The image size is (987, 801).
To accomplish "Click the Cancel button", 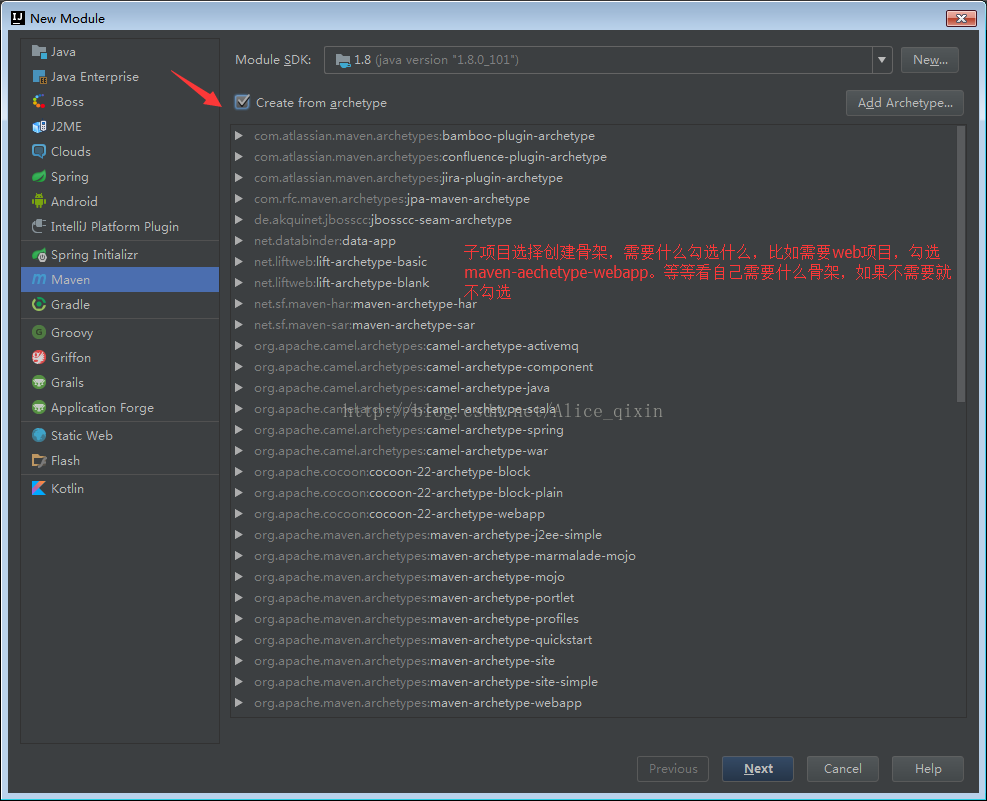I will coord(842,769).
